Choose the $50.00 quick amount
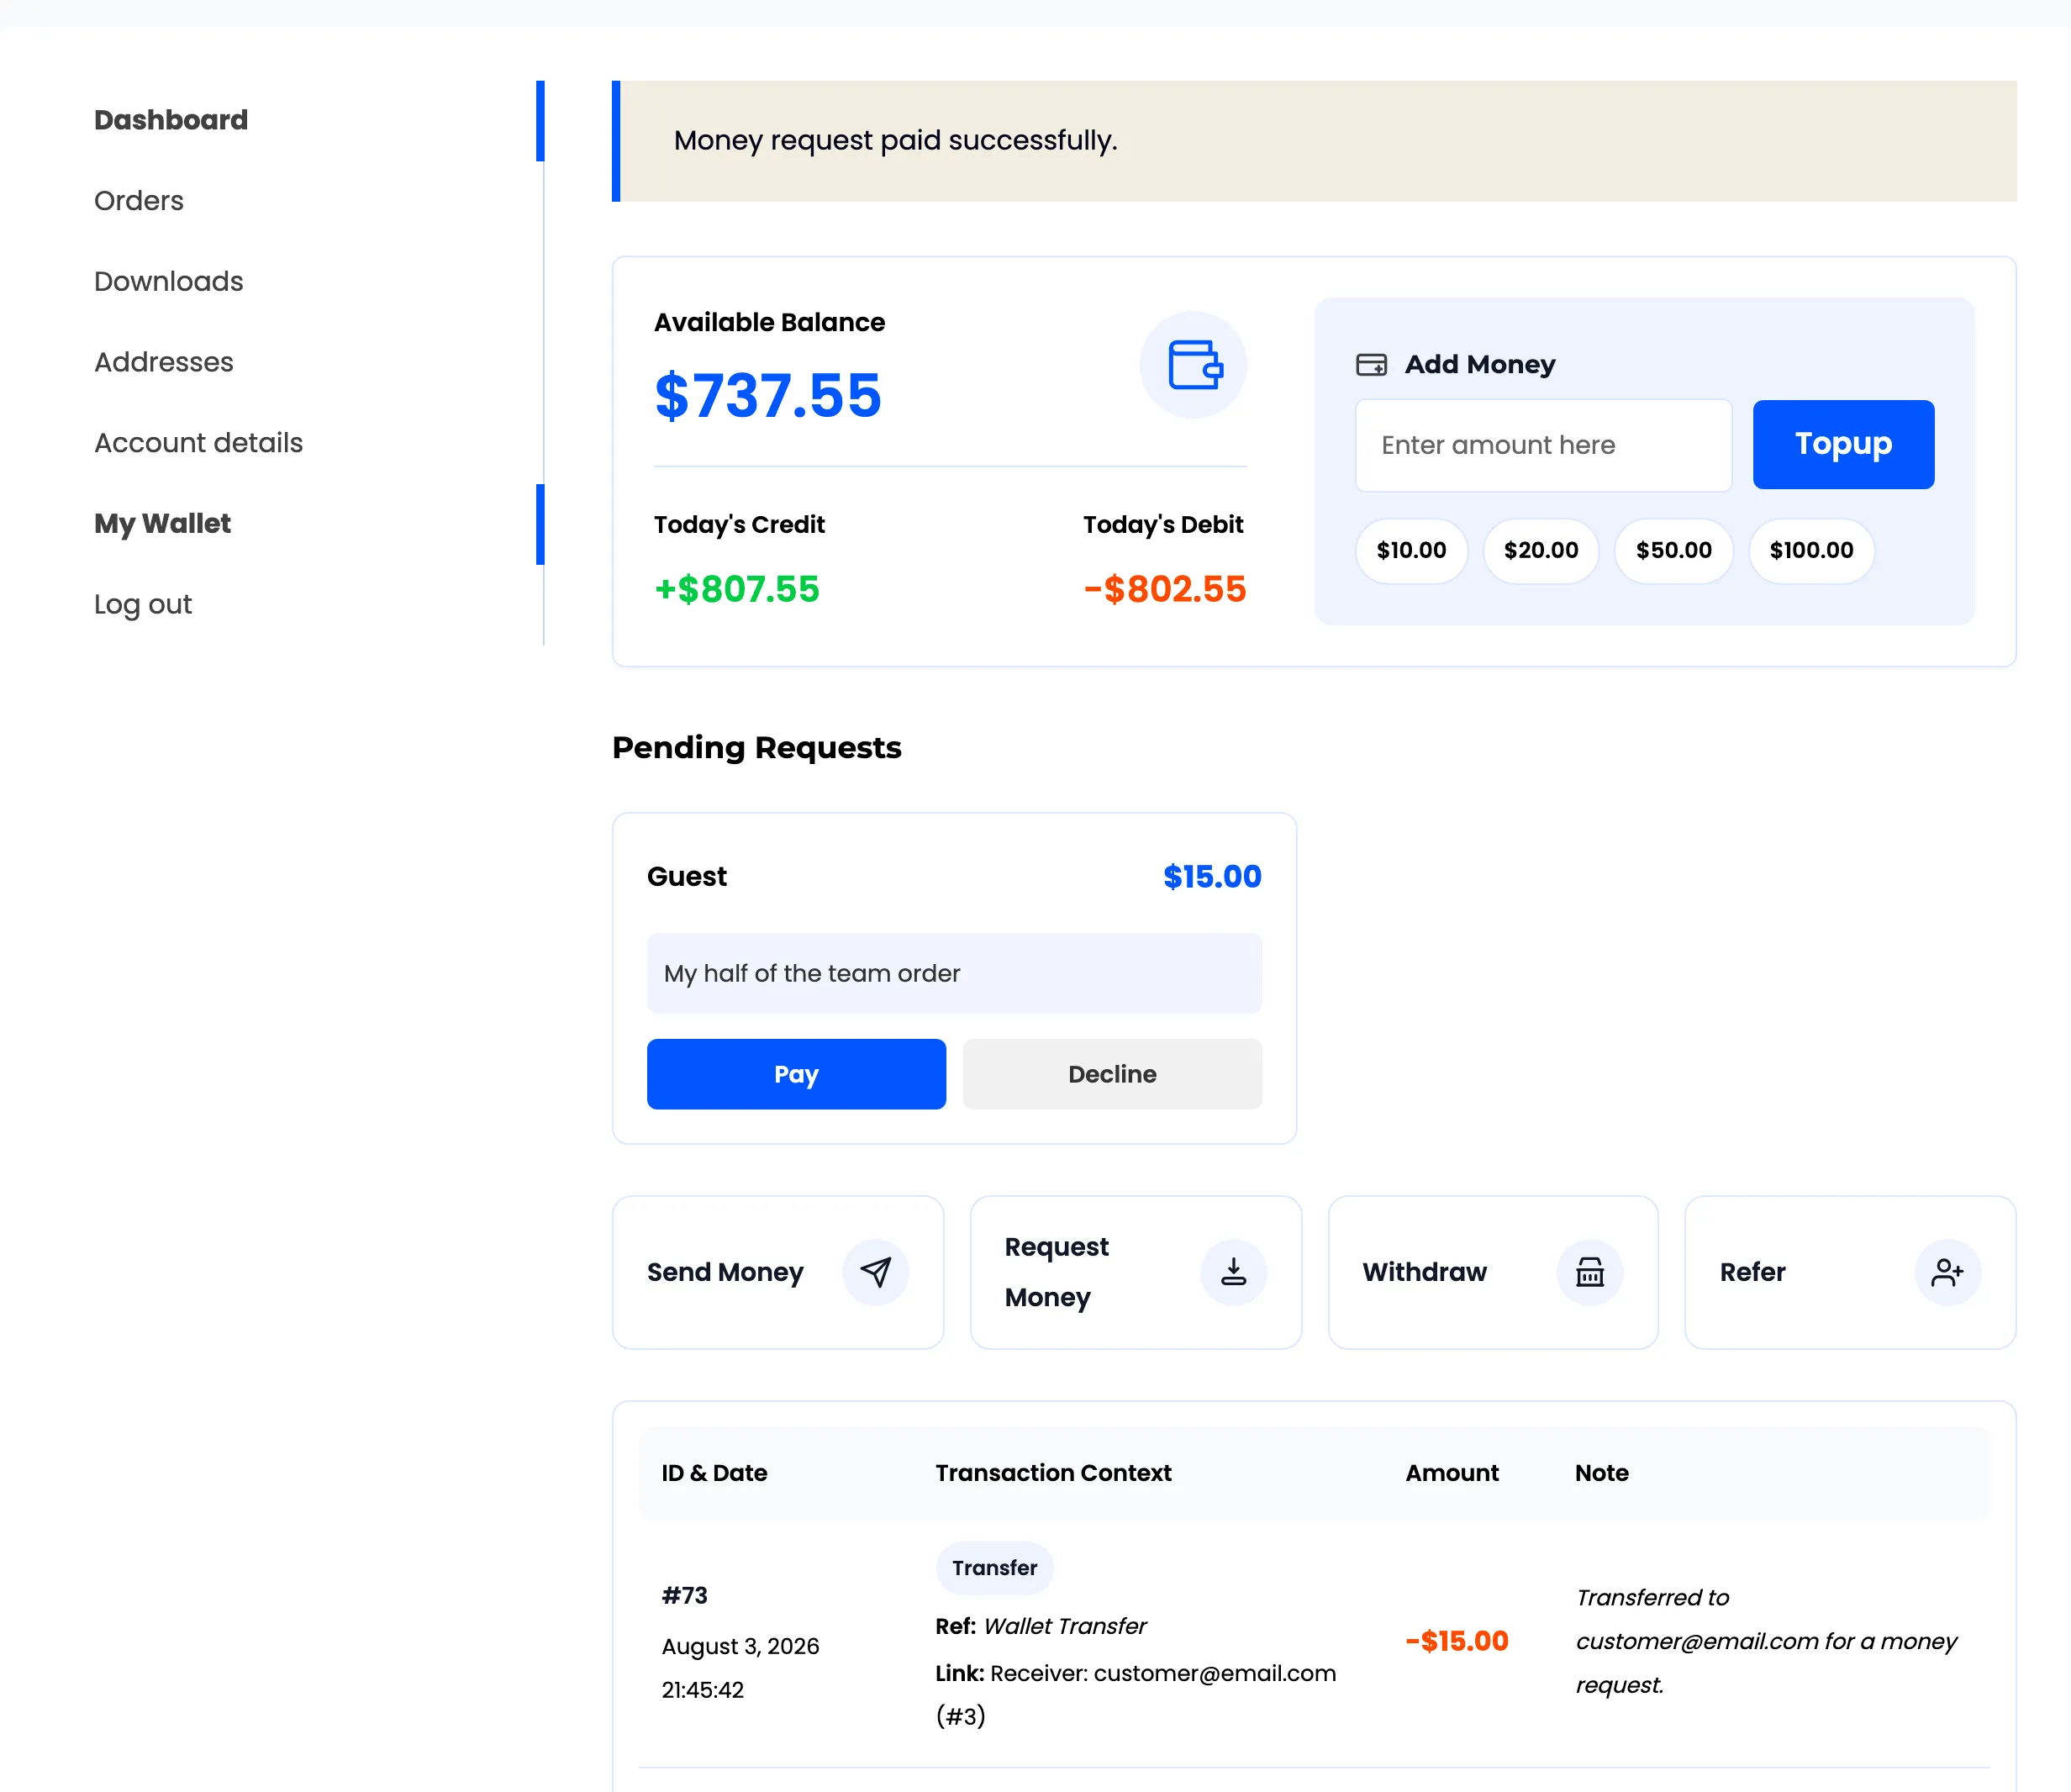Viewport: 2071px width, 1792px height. point(1673,550)
